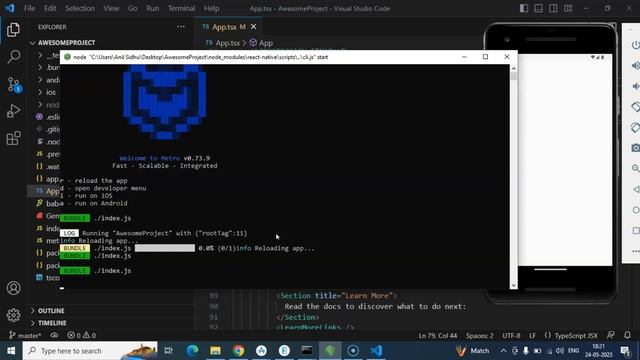
Task: Open errors and warnings count
Action: click(81, 336)
